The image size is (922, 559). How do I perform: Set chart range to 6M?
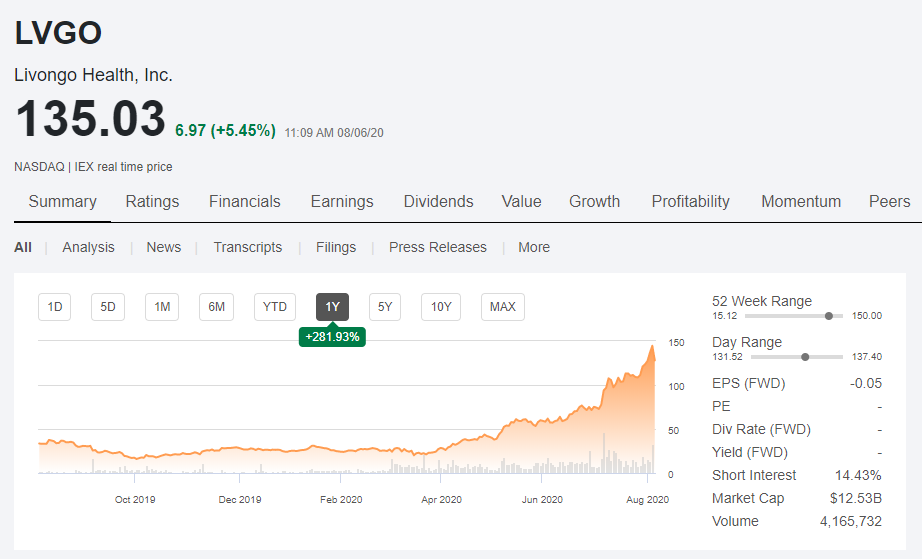216,307
